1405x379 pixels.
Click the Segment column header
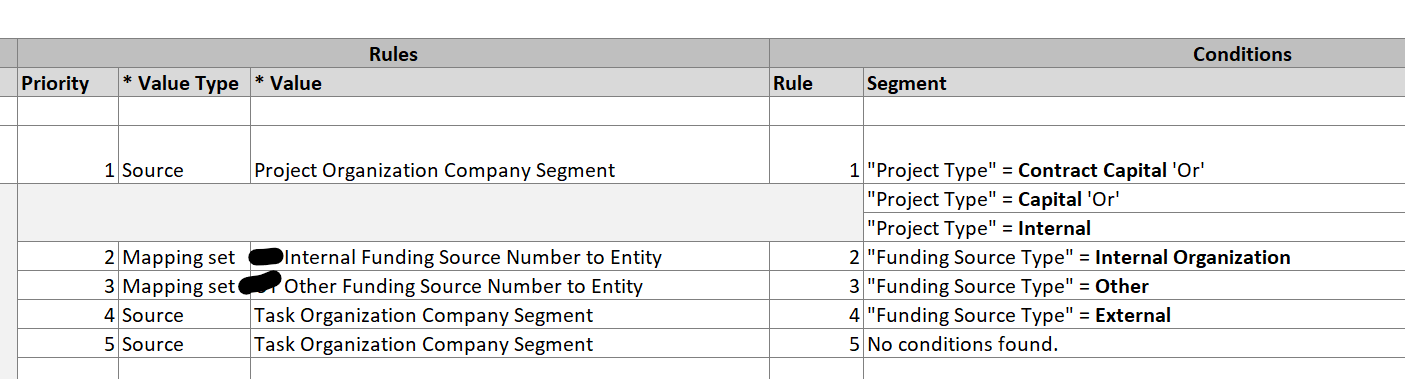1134,83
